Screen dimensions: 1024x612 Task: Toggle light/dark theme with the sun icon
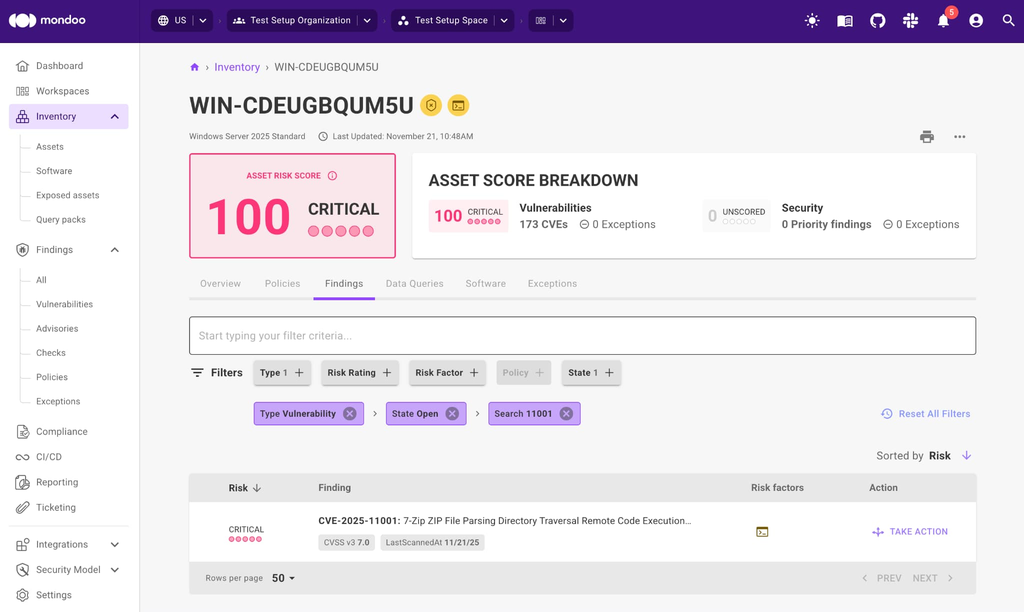812,20
